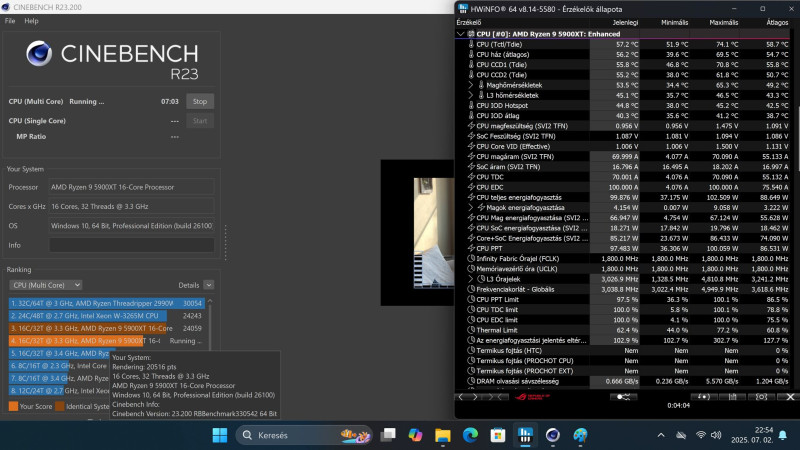Click the Start button for CPU Single Core
This screenshot has width=800, height=450.
tap(200, 121)
